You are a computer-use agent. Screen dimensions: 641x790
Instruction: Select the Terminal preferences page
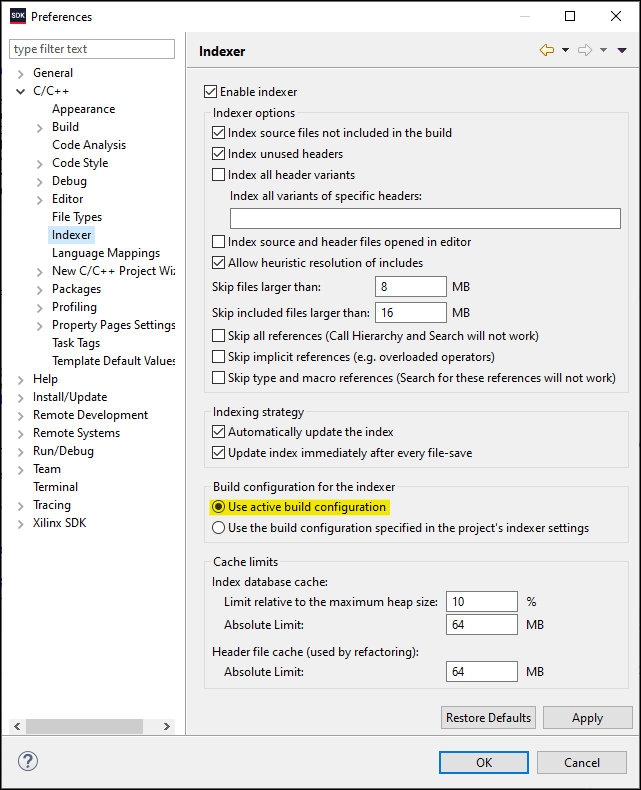click(x=55, y=487)
